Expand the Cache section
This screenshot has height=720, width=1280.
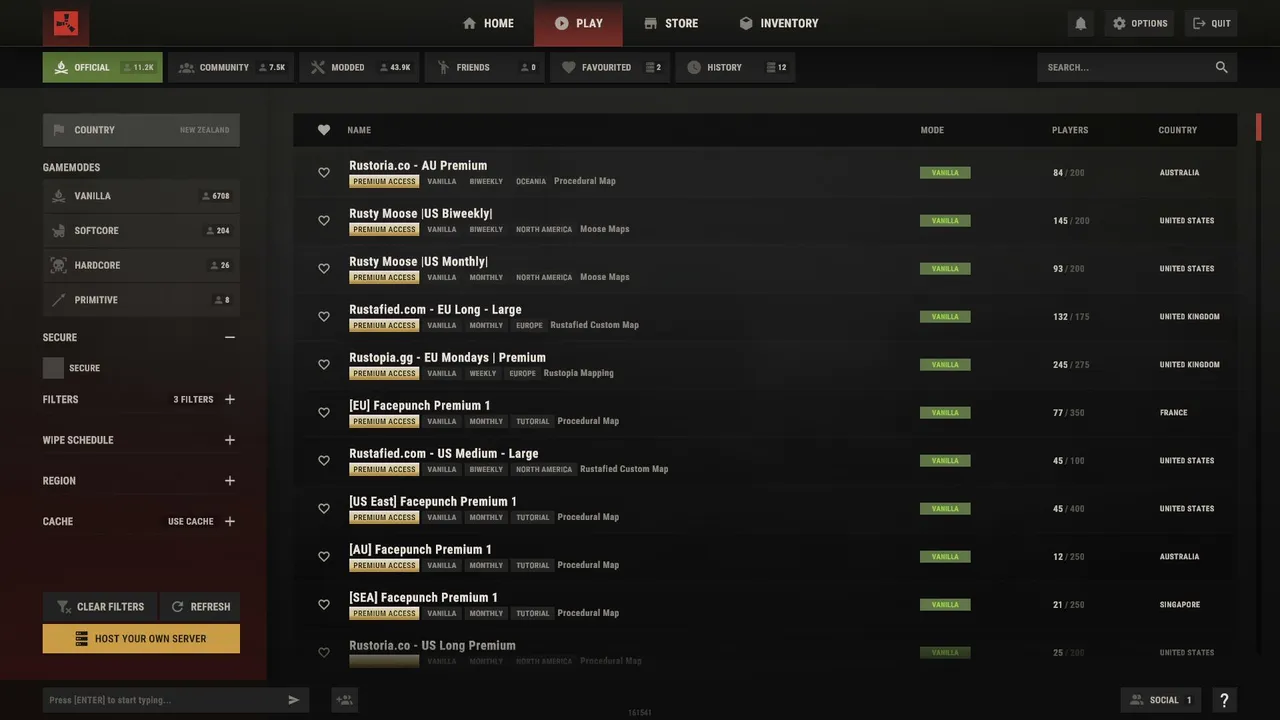[230, 522]
